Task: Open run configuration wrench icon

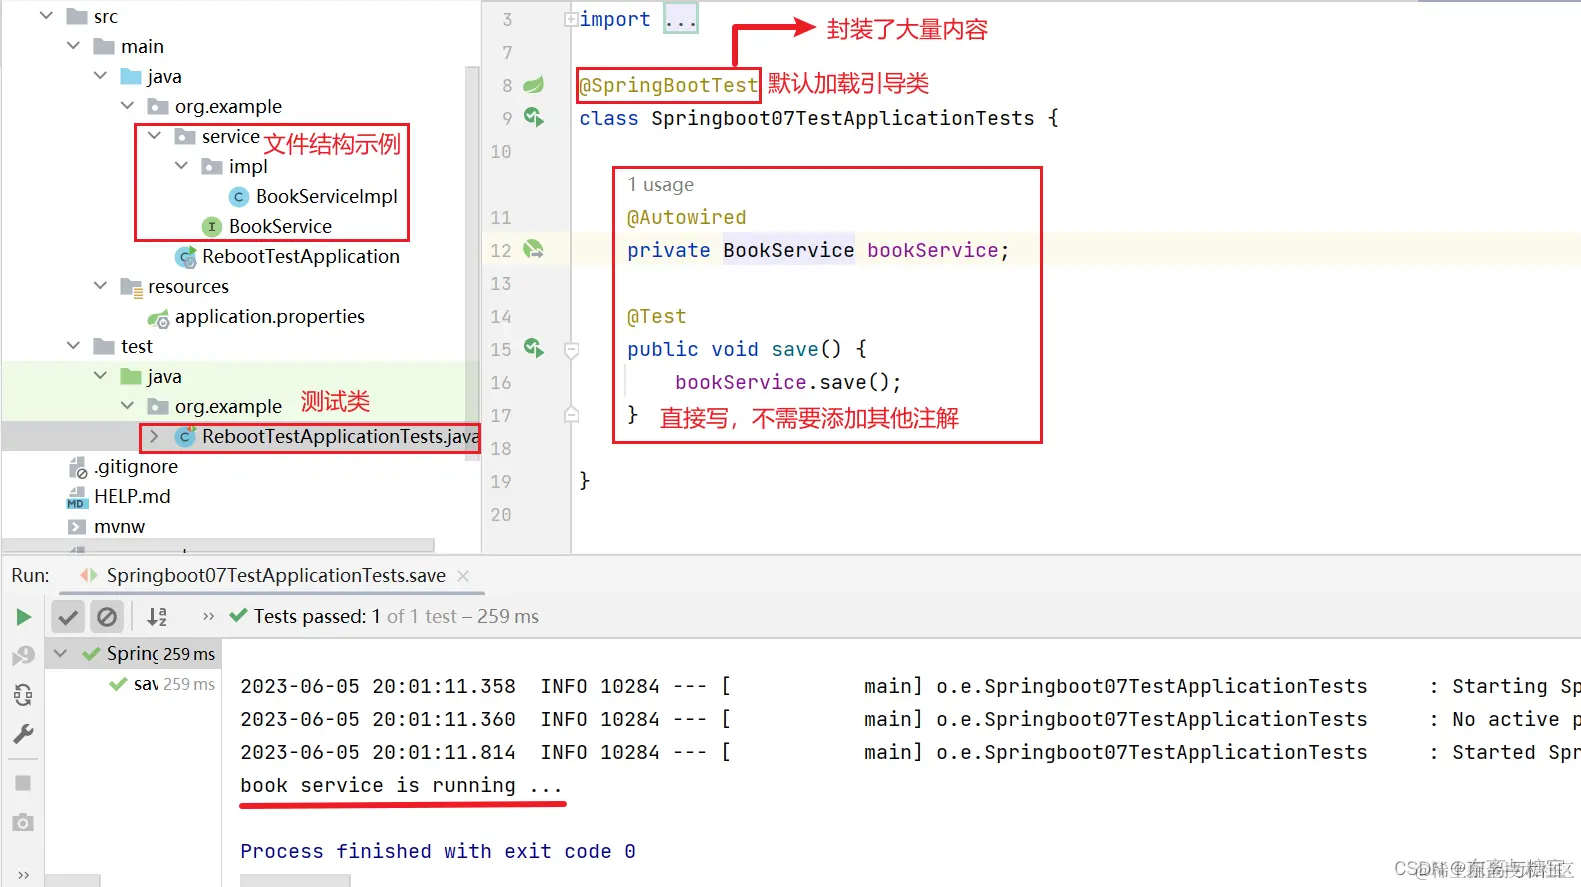Action: point(23,734)
